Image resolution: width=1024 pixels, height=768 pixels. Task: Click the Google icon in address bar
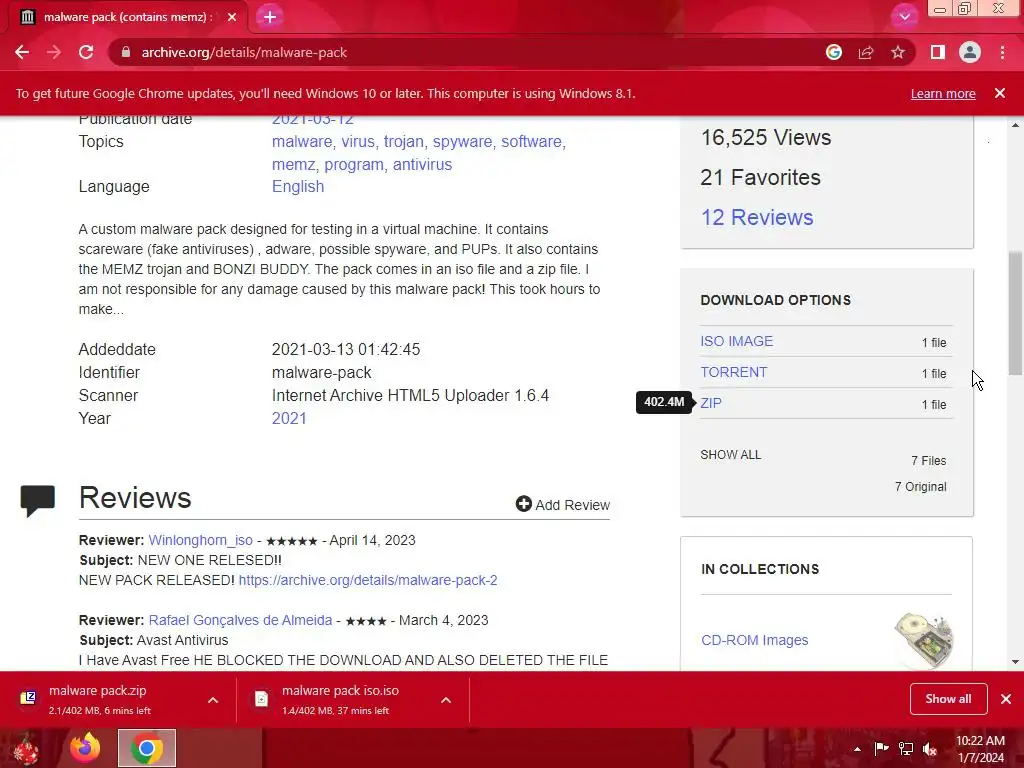[833, 52]
